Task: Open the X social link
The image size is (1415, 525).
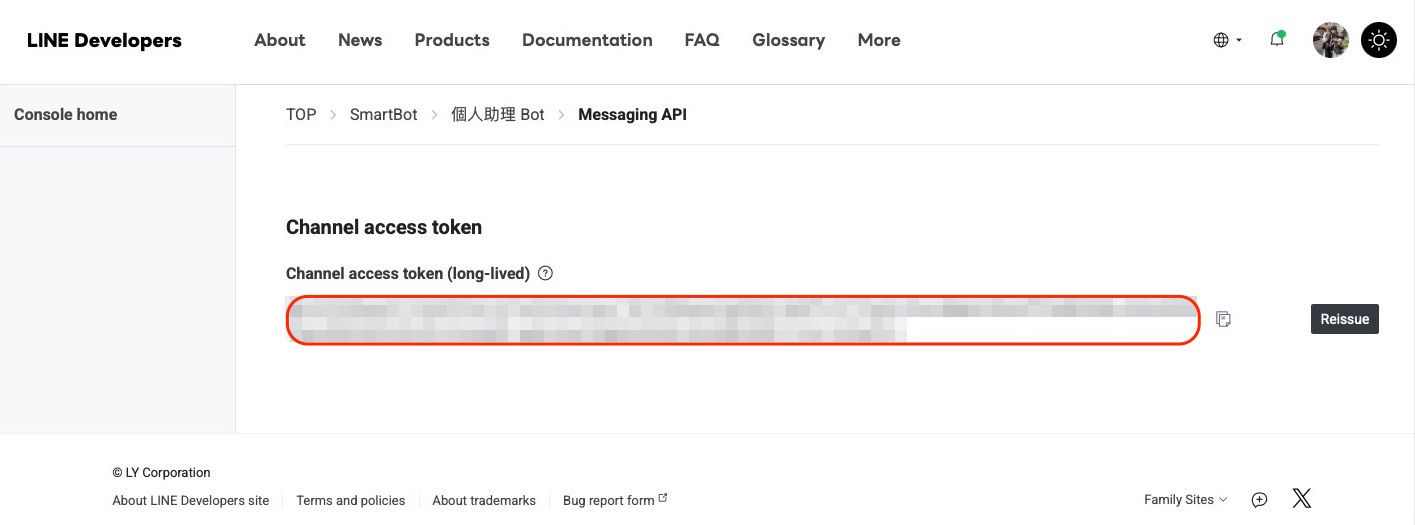Action: click(x=1301, y=498)
